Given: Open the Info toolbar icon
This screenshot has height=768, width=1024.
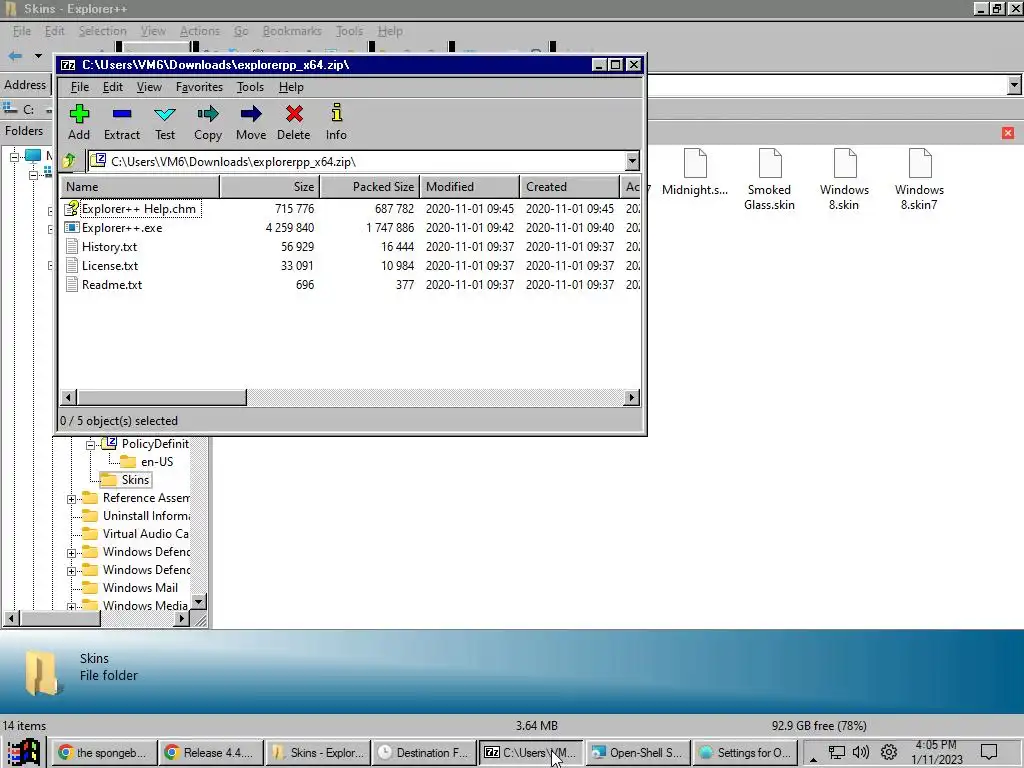Looking at the screenshot, I should 336,122.
